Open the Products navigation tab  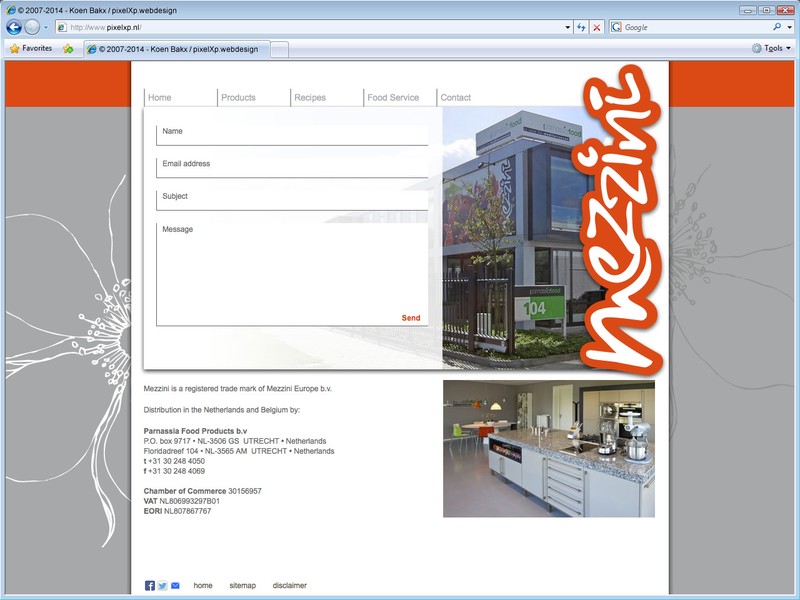[238, 98]
